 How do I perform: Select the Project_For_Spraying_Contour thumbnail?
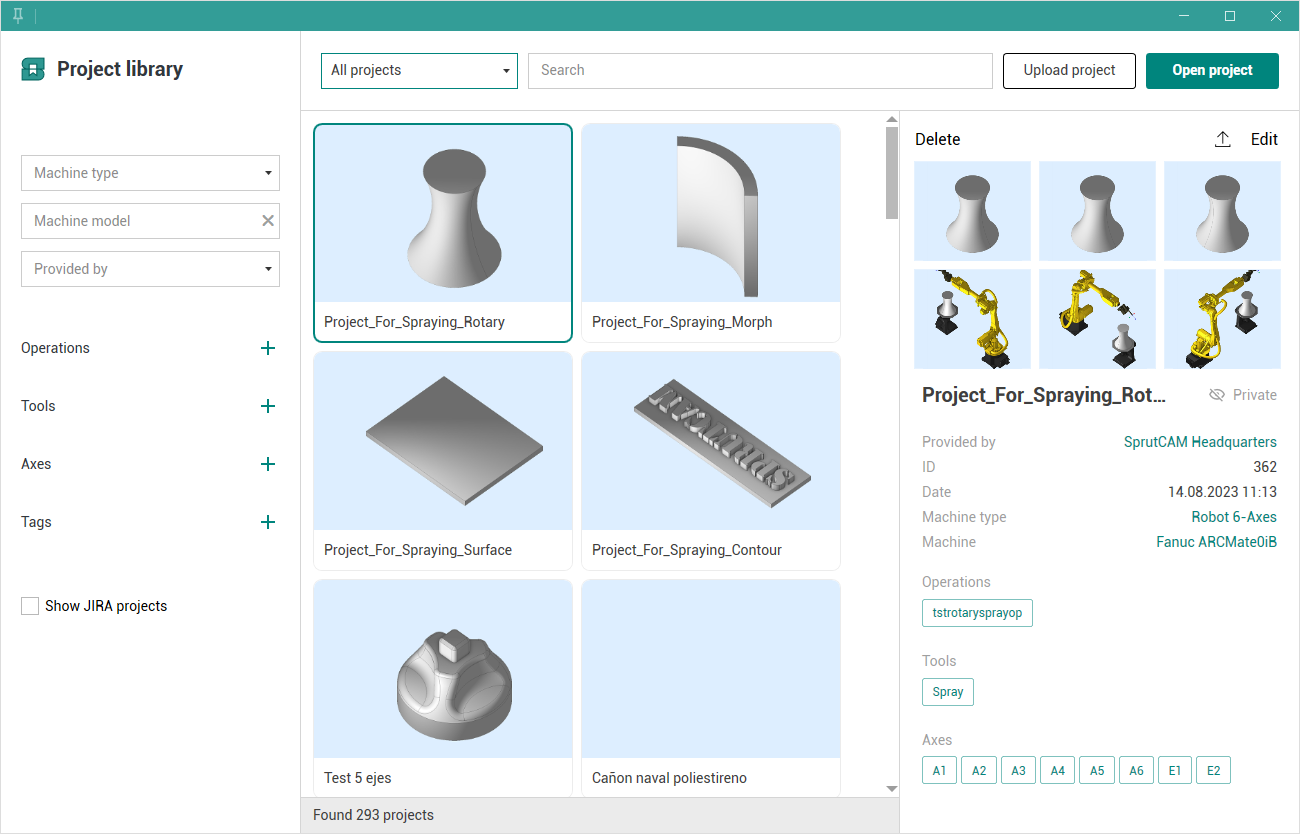click(710, 441)
